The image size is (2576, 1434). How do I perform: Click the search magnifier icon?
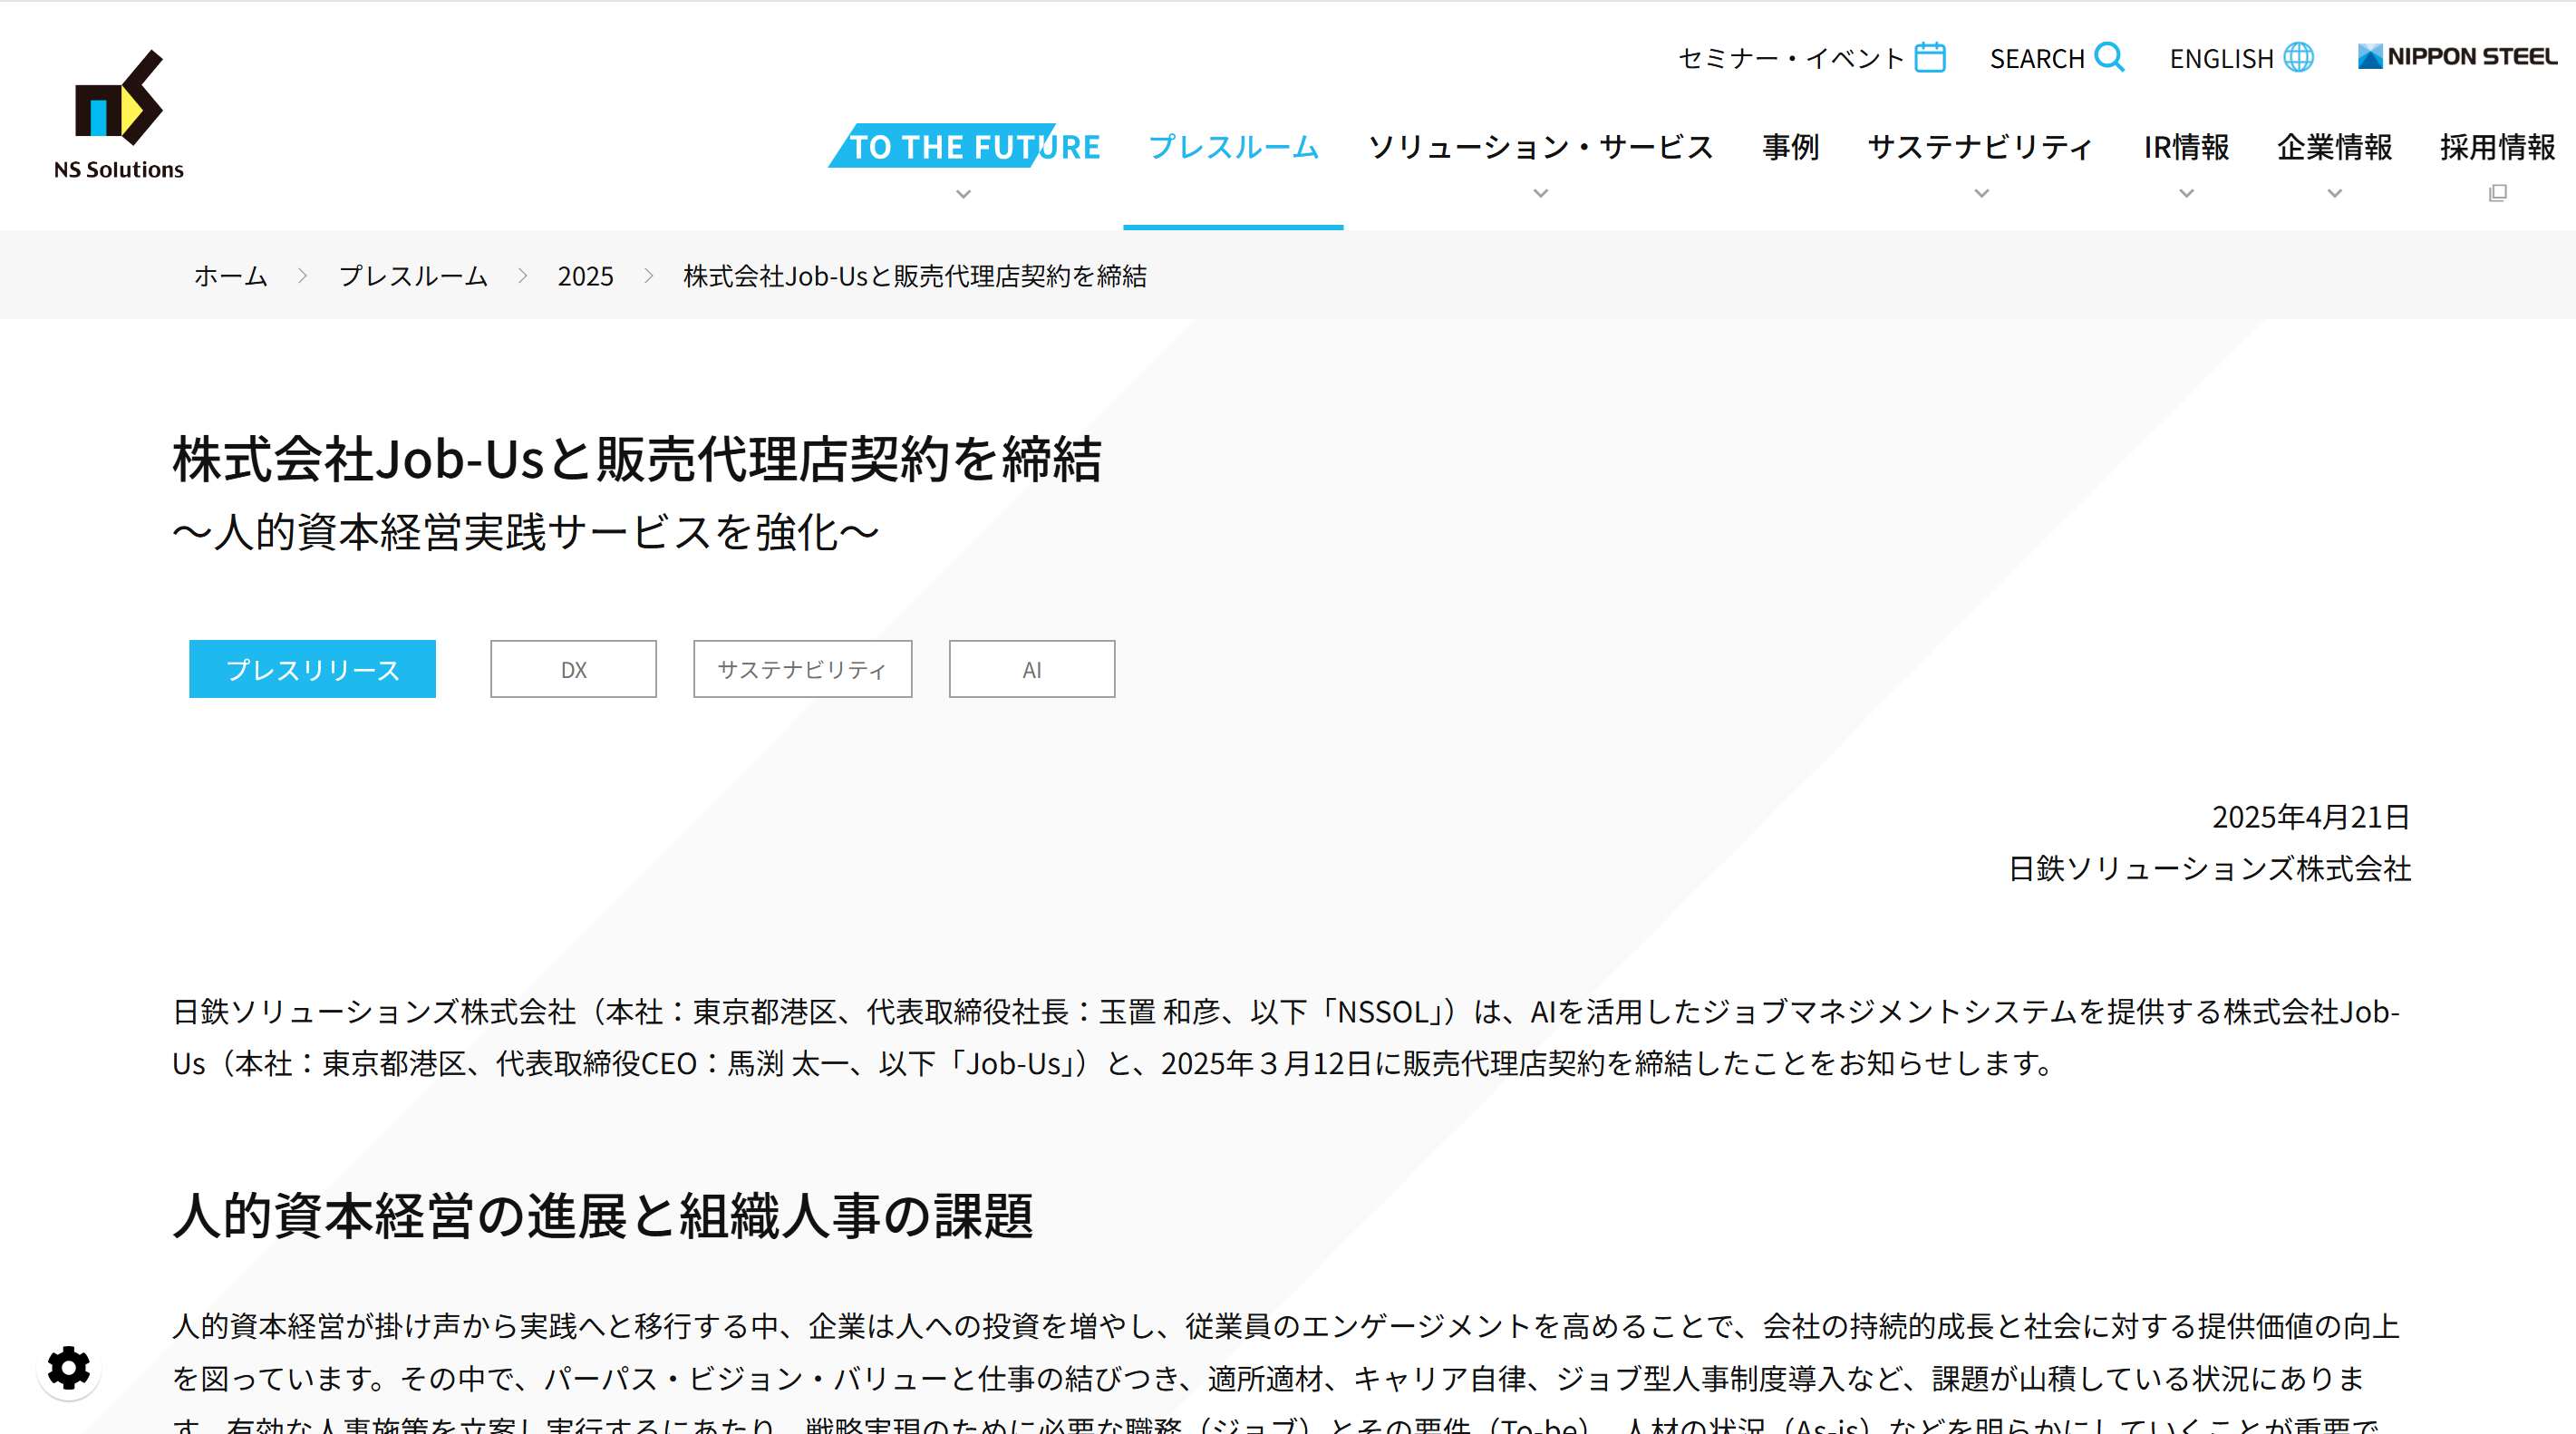click(x=2109, y=57)
